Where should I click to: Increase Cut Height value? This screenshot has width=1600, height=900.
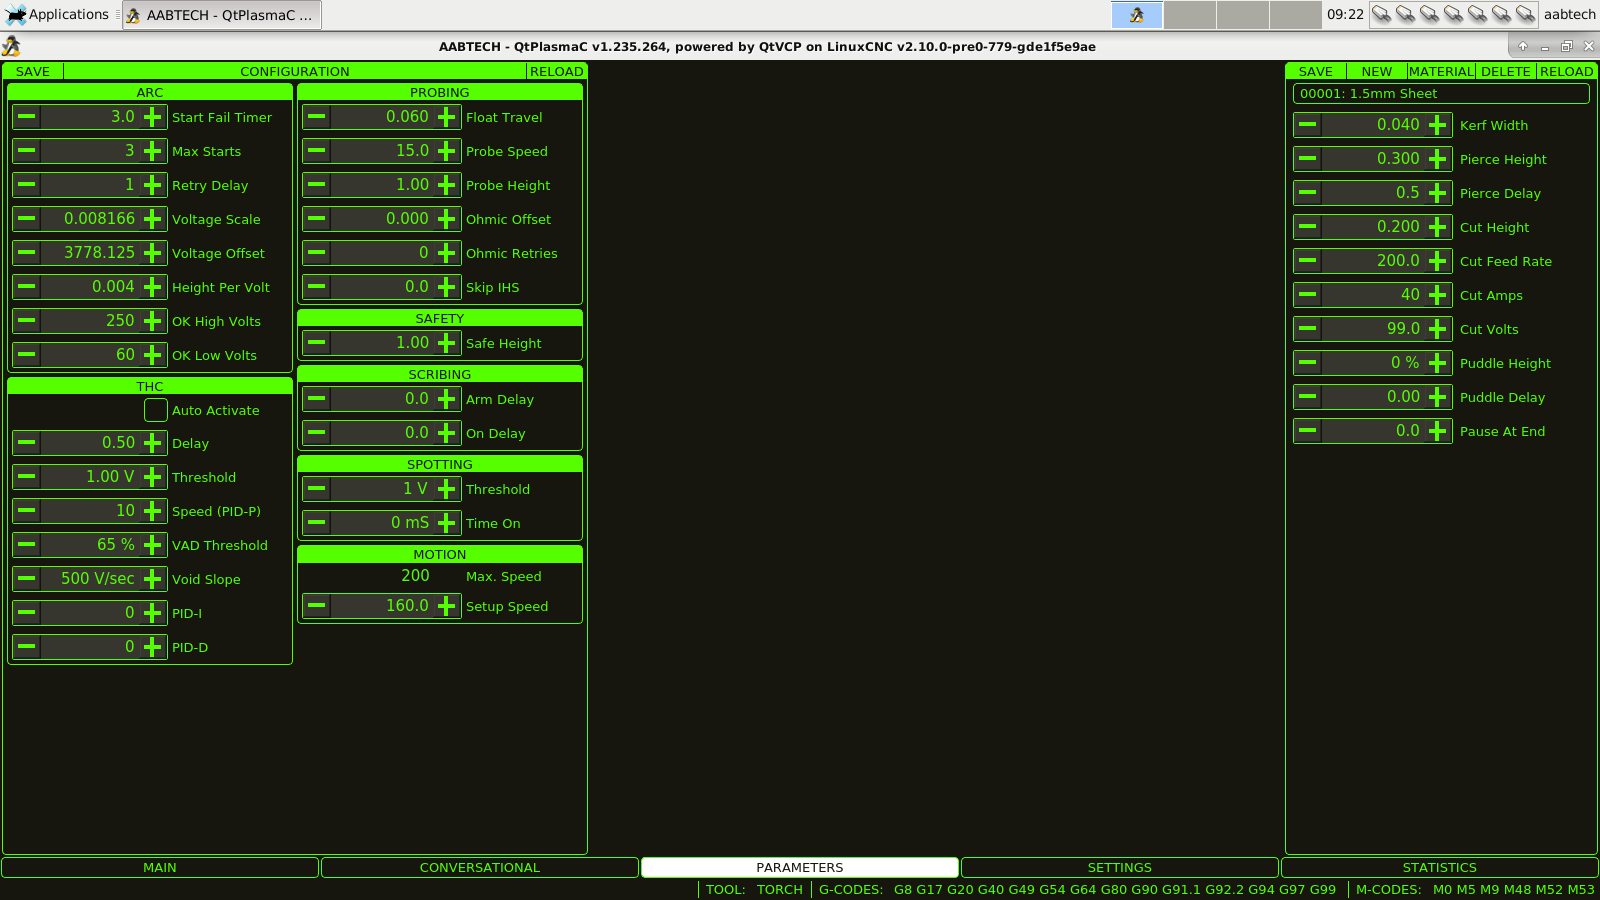coord(1438,227)
